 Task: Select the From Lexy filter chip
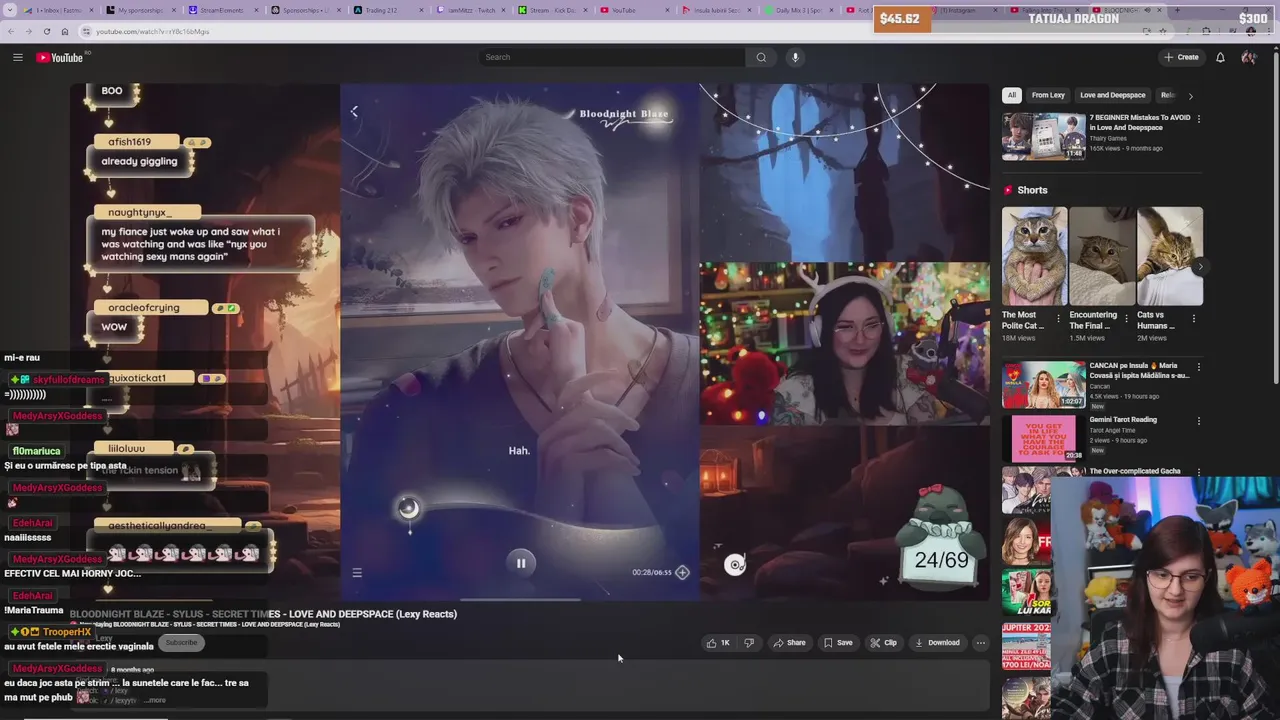click(x=1048, y=95)
